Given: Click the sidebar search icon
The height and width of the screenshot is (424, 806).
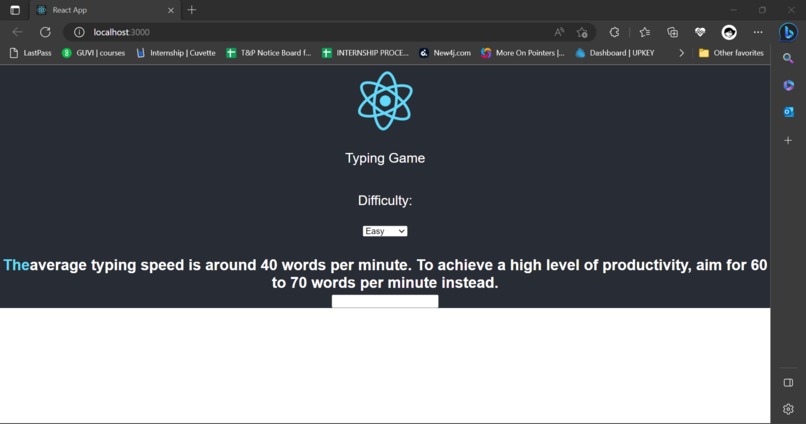Looking at the screenshot, I should [788, 58].
